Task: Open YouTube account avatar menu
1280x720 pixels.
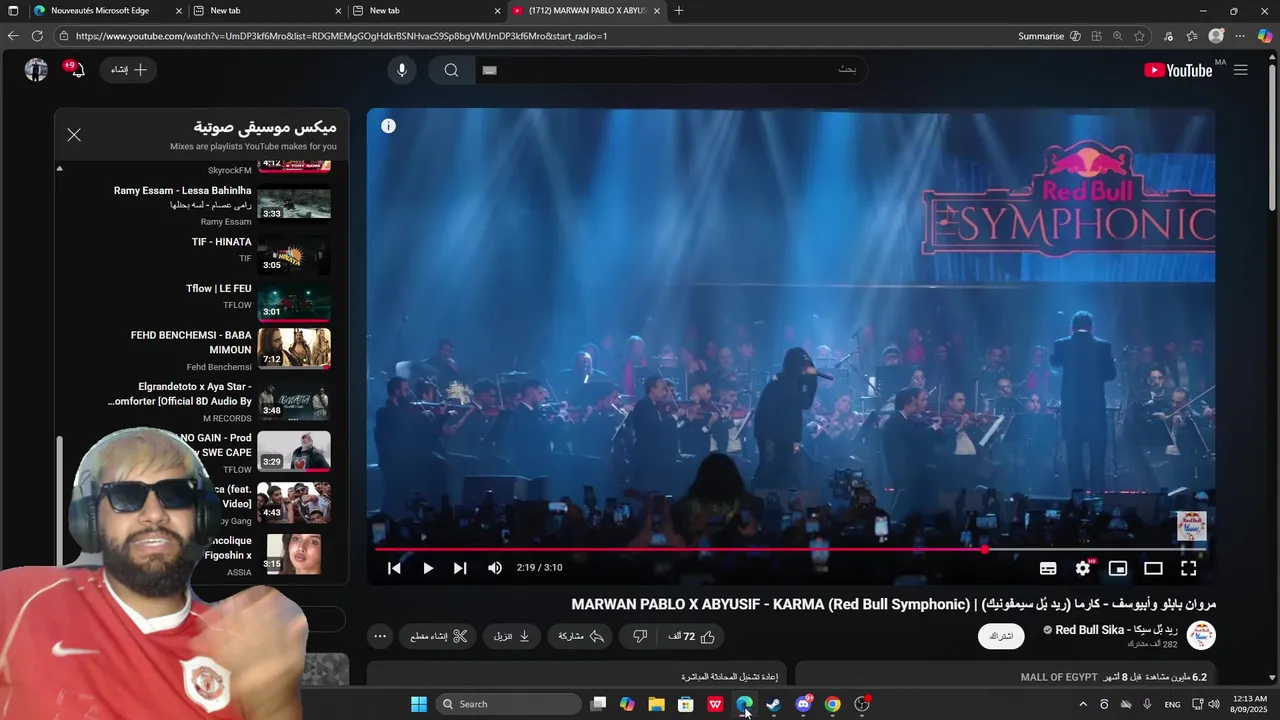Action: 36,70
